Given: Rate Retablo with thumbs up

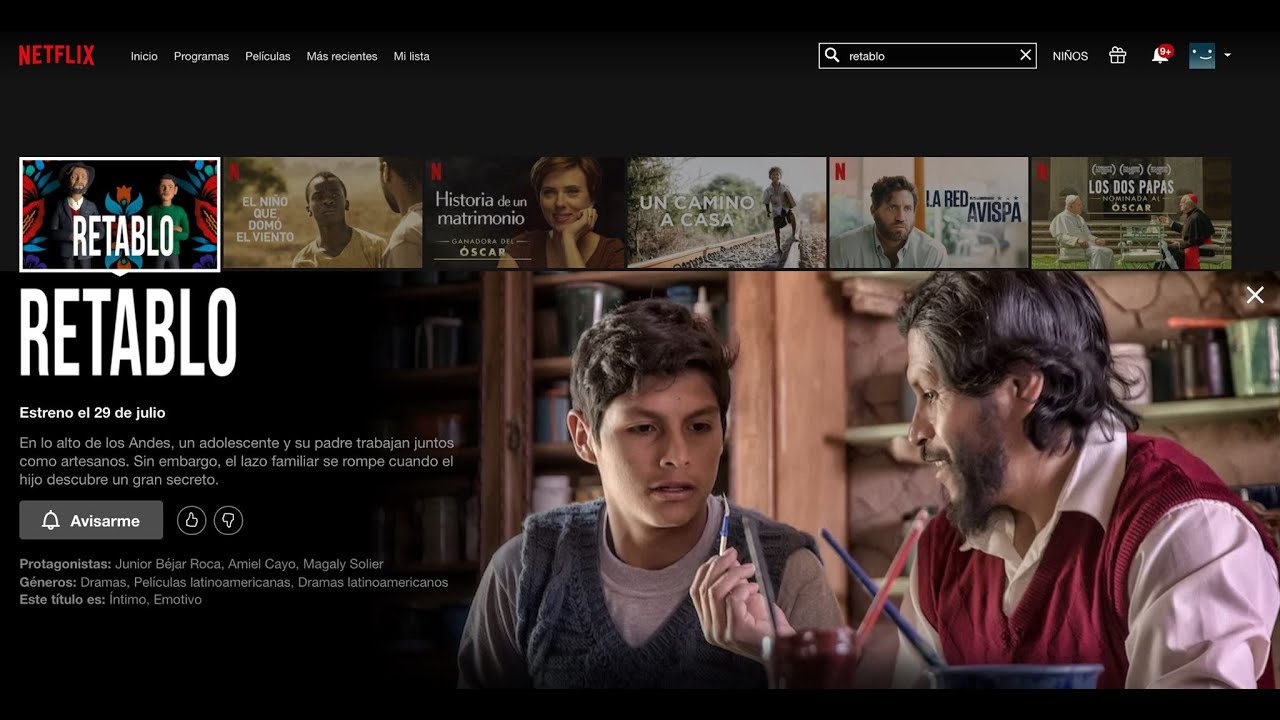Looking at the screenshot, I should [192, 520].
